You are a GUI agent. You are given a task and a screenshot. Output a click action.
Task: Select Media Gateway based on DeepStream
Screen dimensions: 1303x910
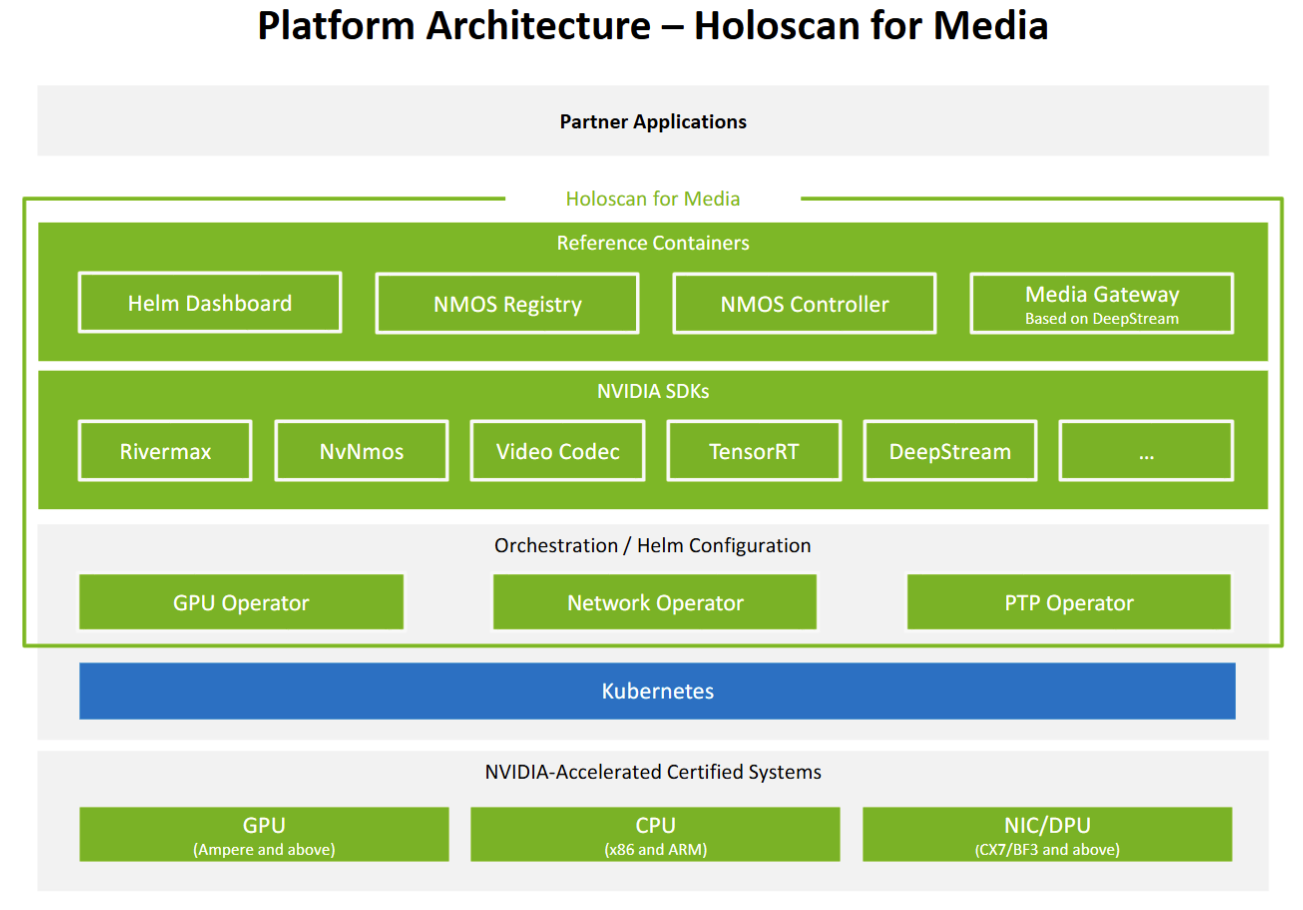click(1101, 304)
